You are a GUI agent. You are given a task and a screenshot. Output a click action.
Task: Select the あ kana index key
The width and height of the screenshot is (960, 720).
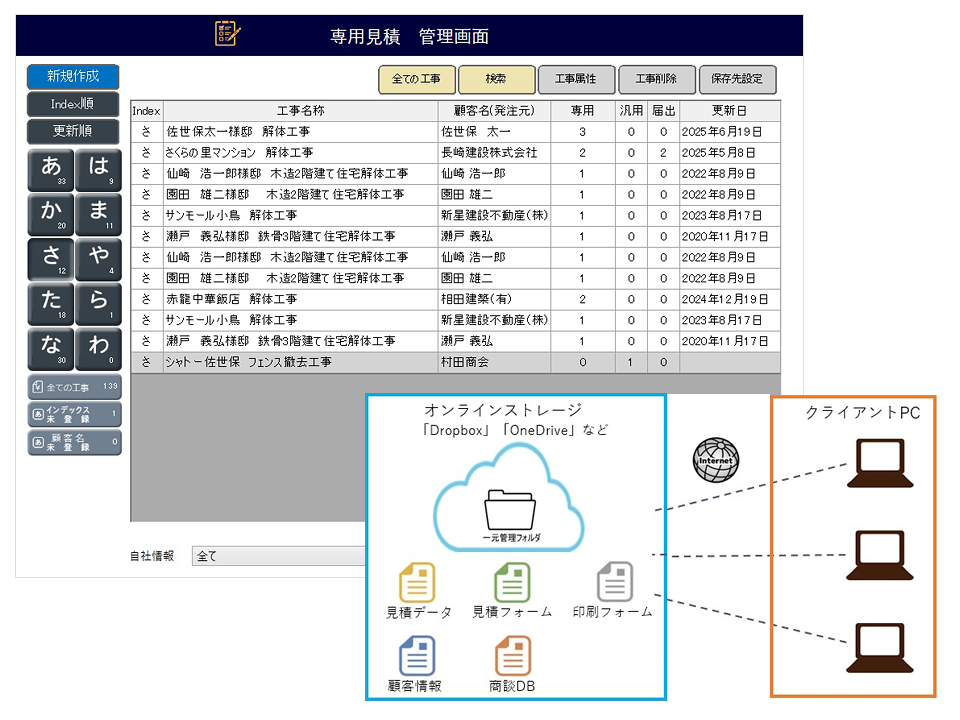[51, 170]
